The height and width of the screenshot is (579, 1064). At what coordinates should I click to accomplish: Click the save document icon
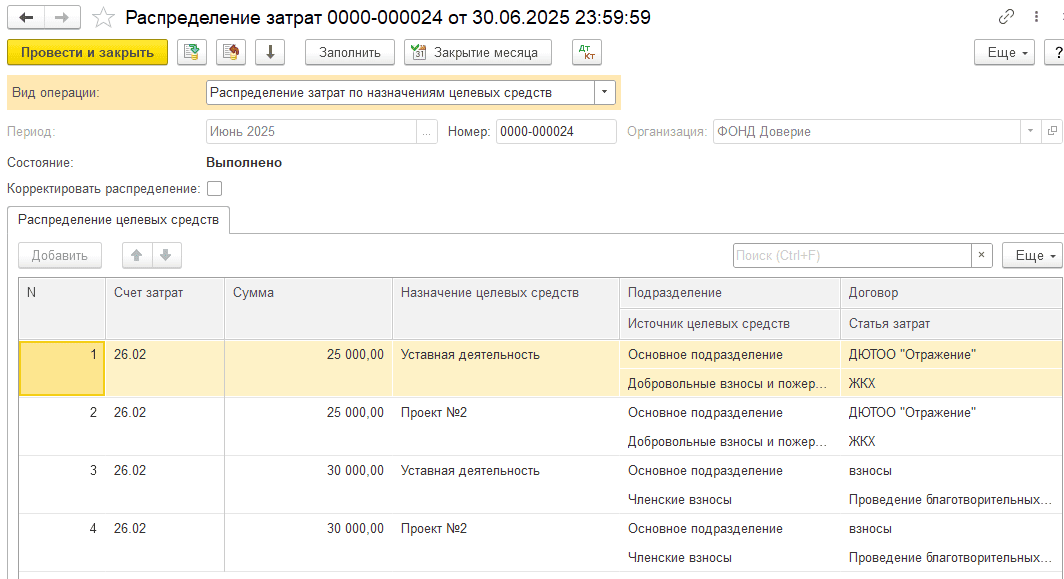click(x=192, y=52)
